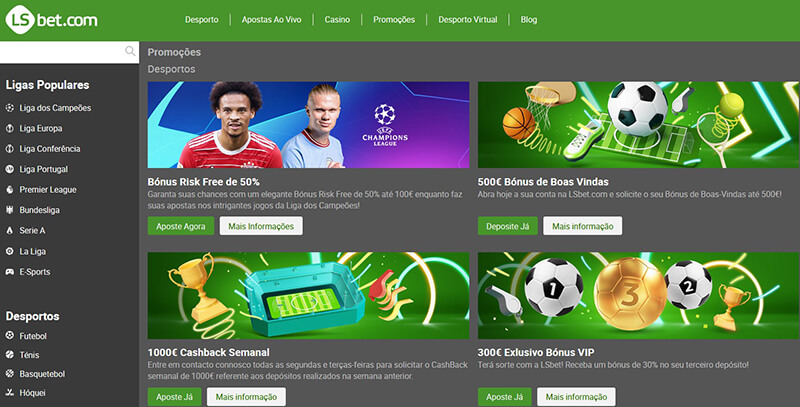This screenshot has height=407, width=800.
Task: Click Aposte Já for the VIP bonus
Action: click(x=505, y=397)
